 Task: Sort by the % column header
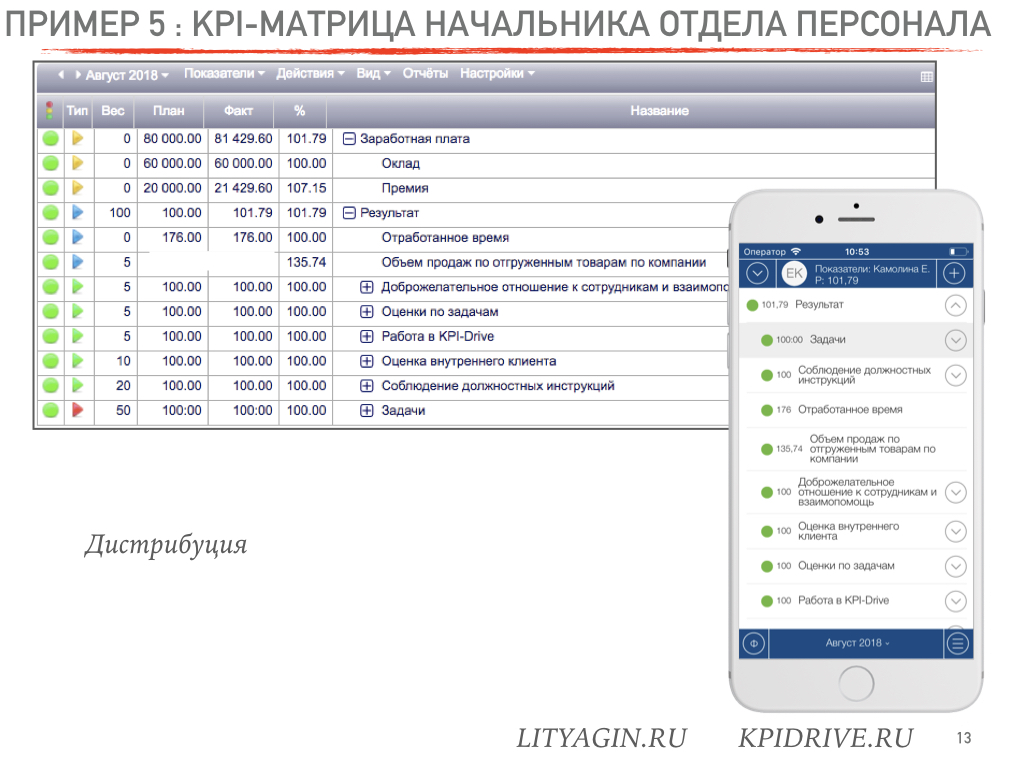[300, 111]
